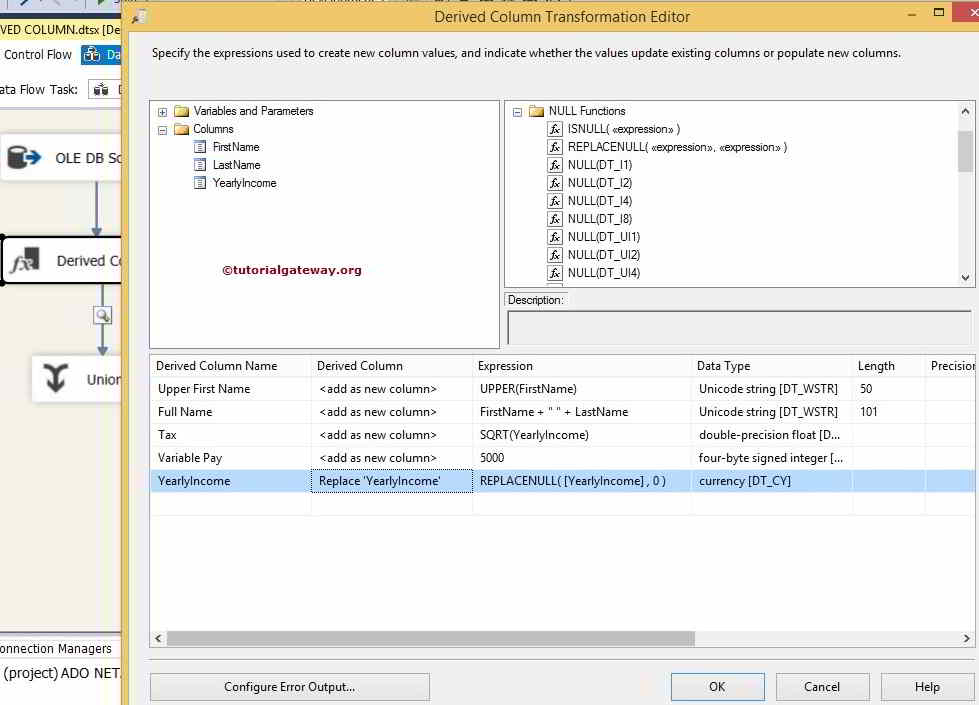Click the Variable Pay column name cell

coord(230,458)
